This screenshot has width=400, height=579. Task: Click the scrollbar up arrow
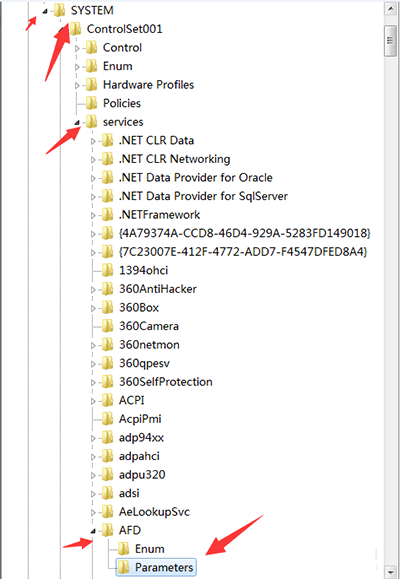pyautogui.click(x=390, y=9)
